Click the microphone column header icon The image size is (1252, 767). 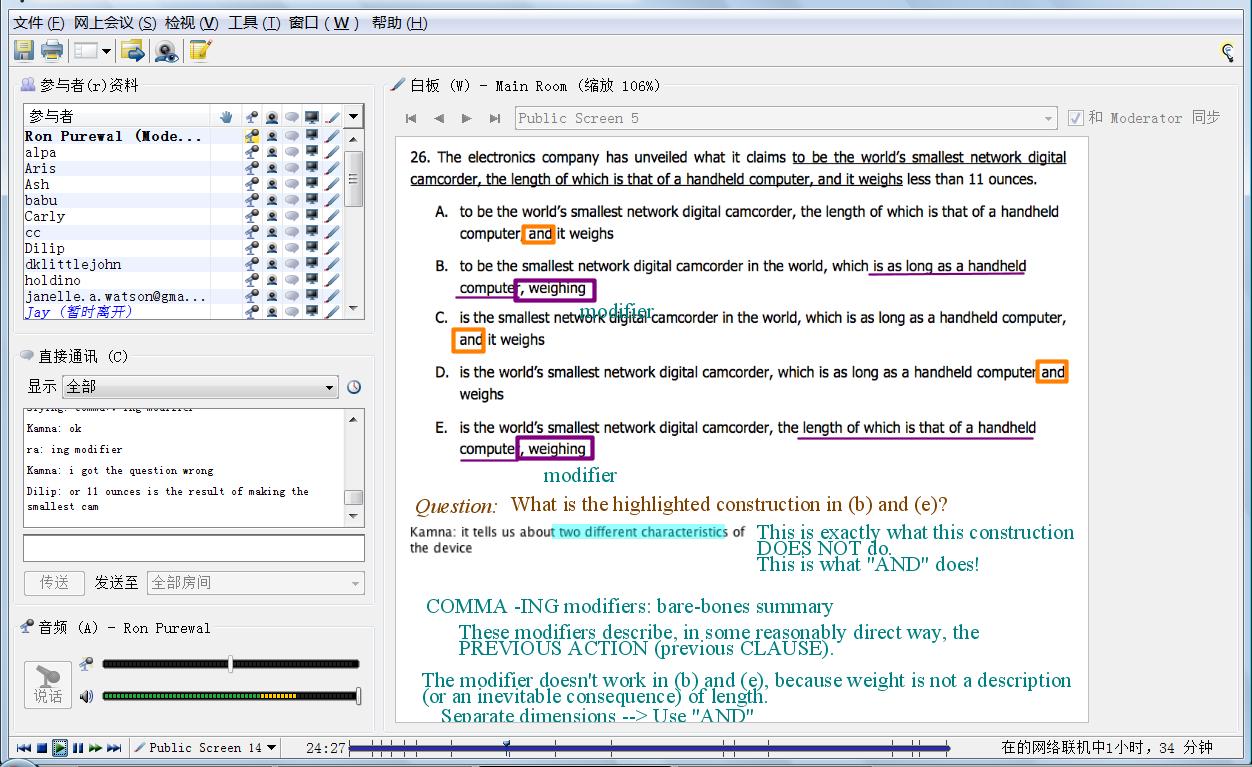(251, 117)
